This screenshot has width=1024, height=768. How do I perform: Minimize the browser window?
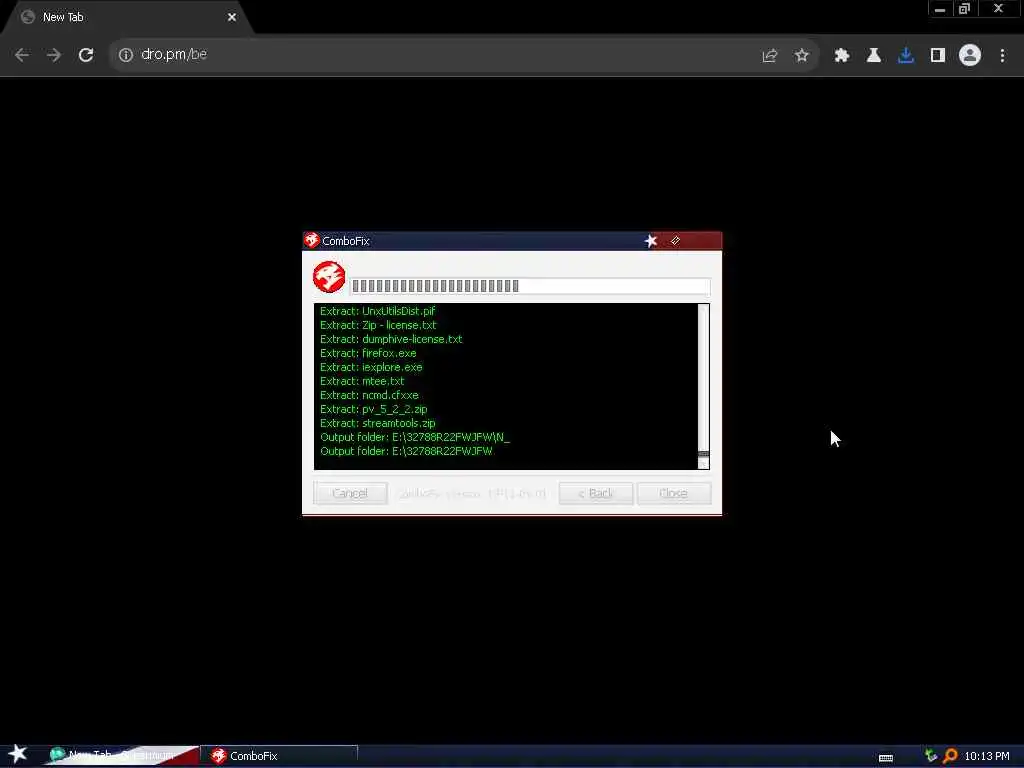(940, 8)
